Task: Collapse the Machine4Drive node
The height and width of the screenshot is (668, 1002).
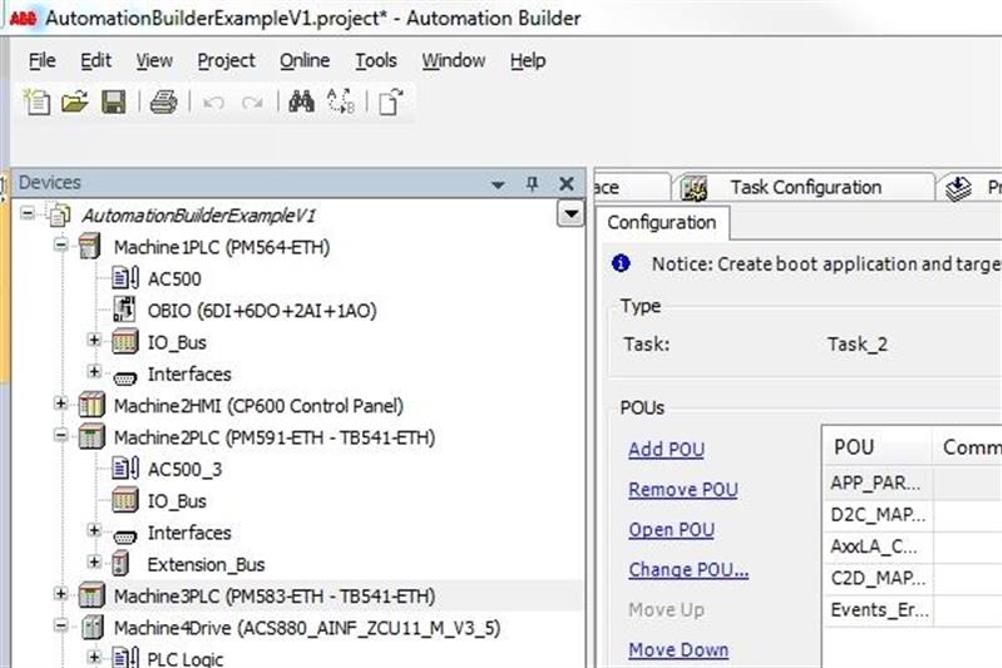Action: [x=61, y=625]
